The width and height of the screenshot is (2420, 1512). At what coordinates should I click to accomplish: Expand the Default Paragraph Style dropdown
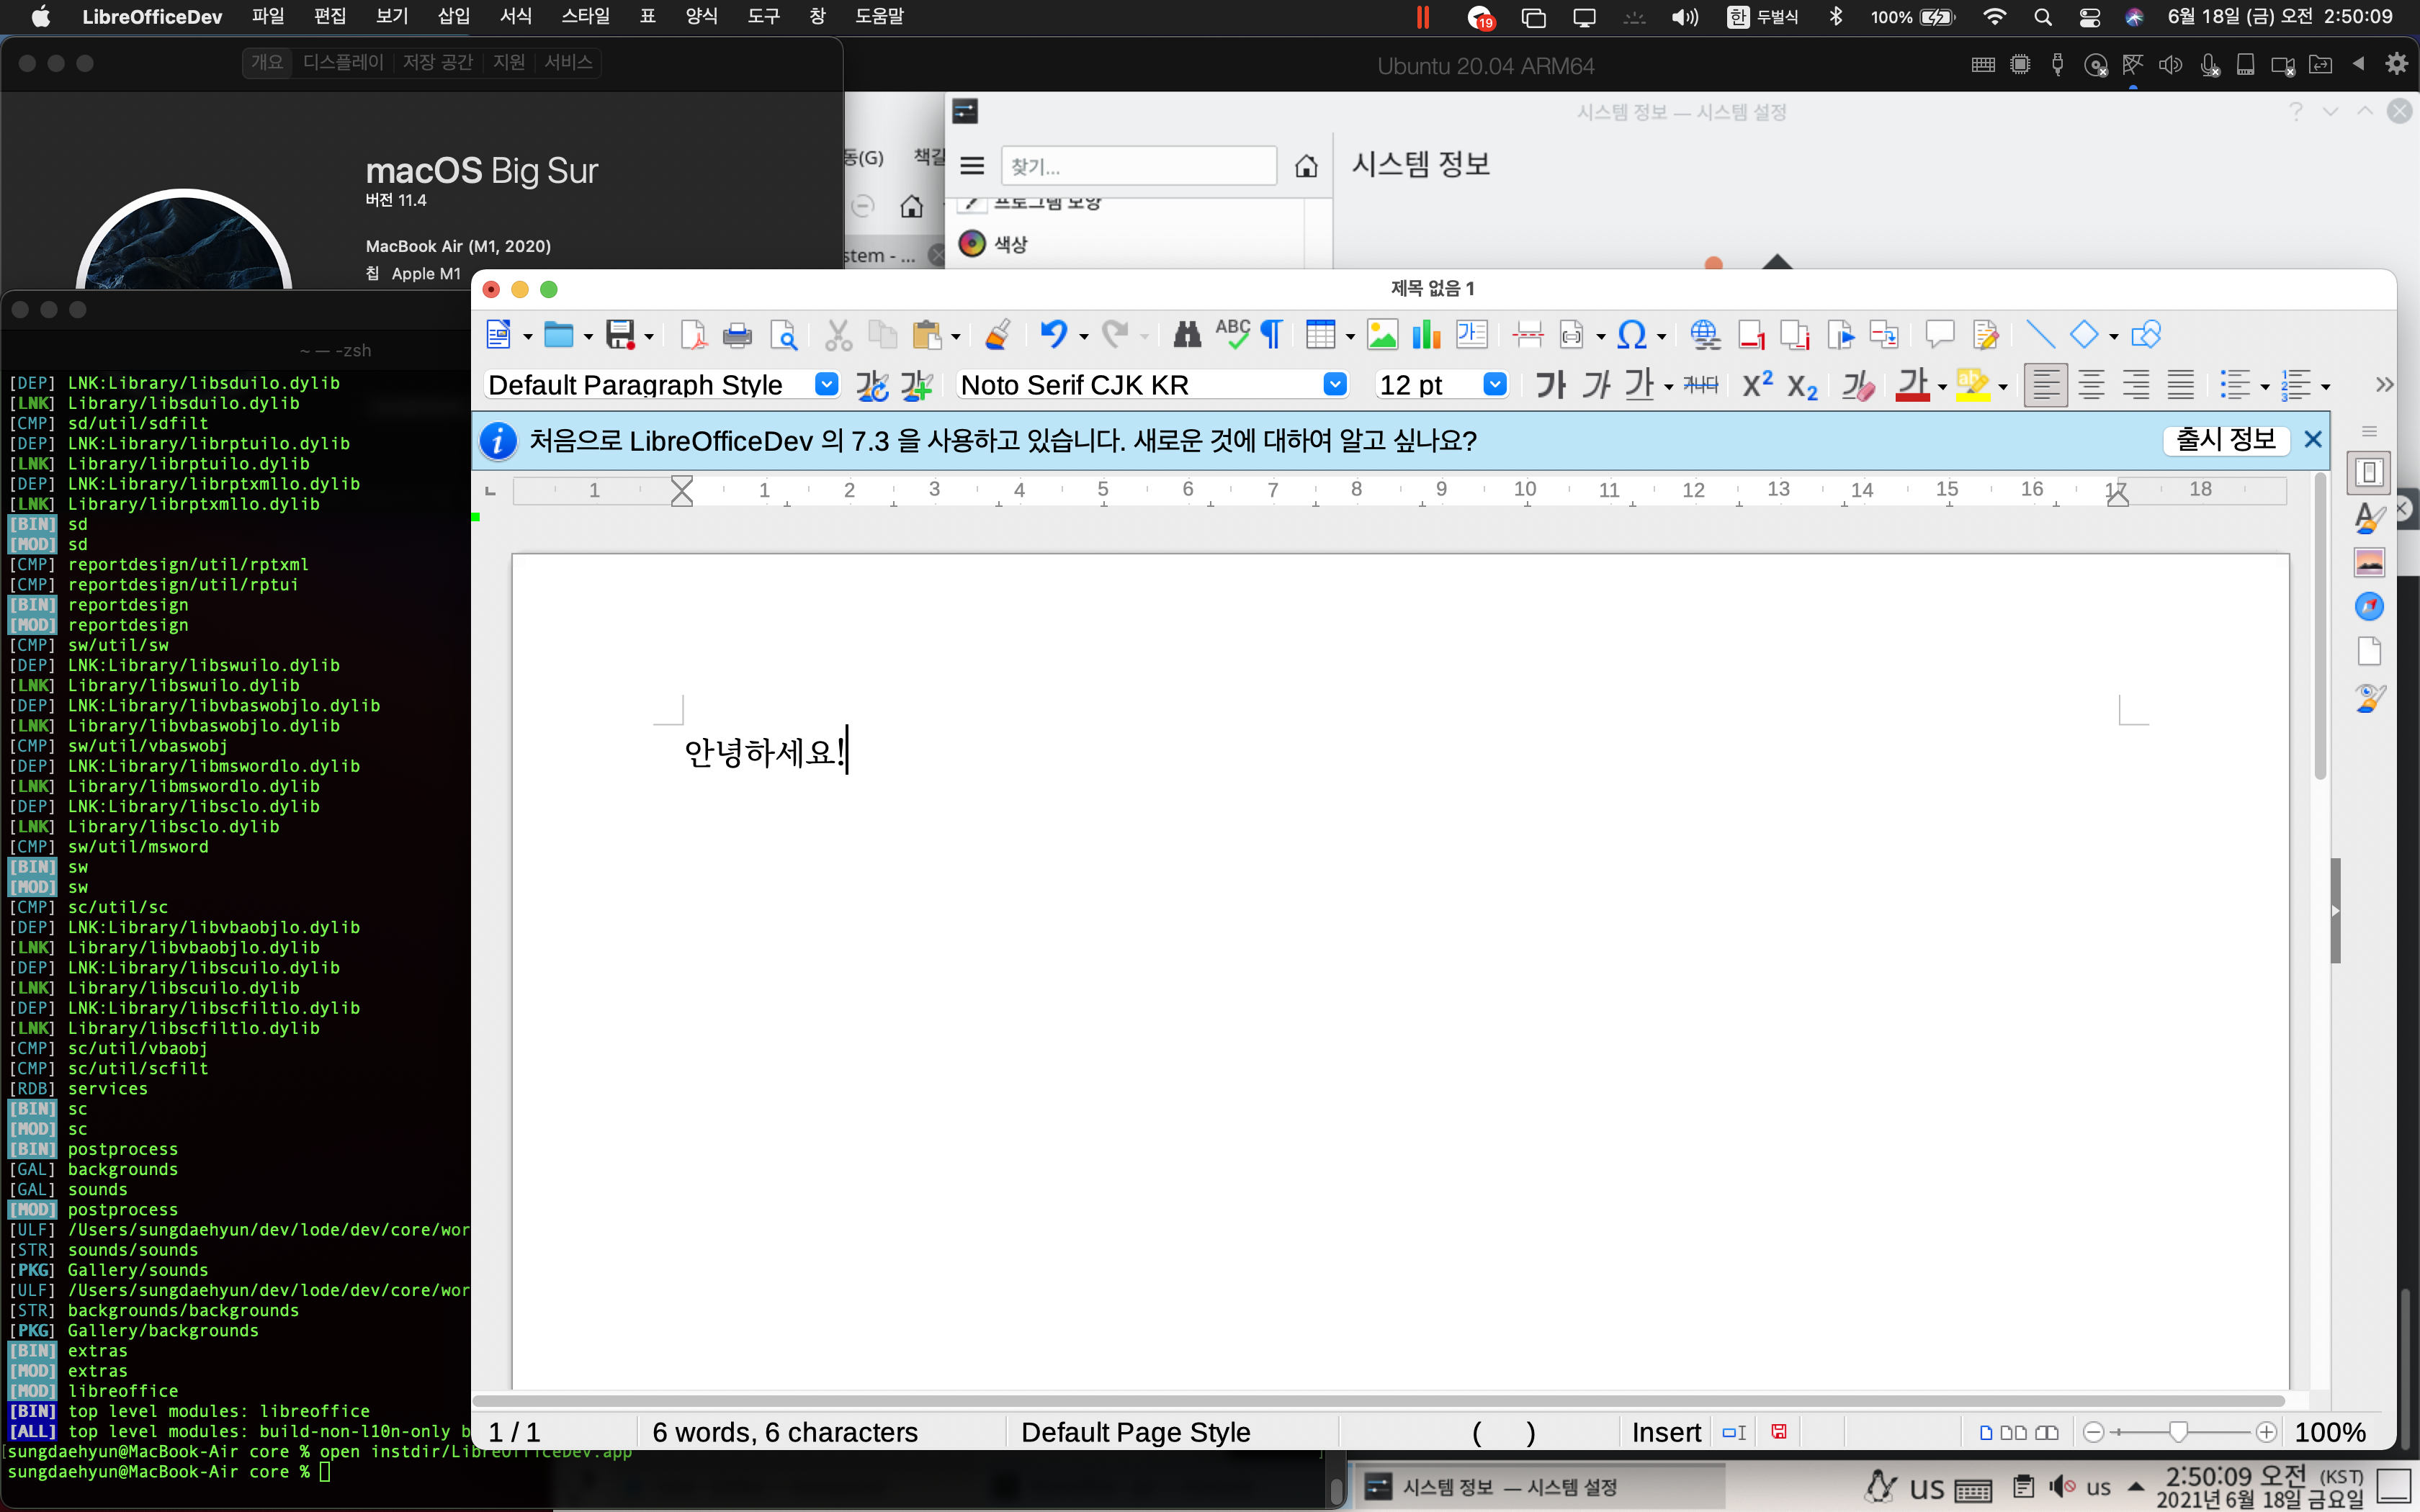coord(826,385)
